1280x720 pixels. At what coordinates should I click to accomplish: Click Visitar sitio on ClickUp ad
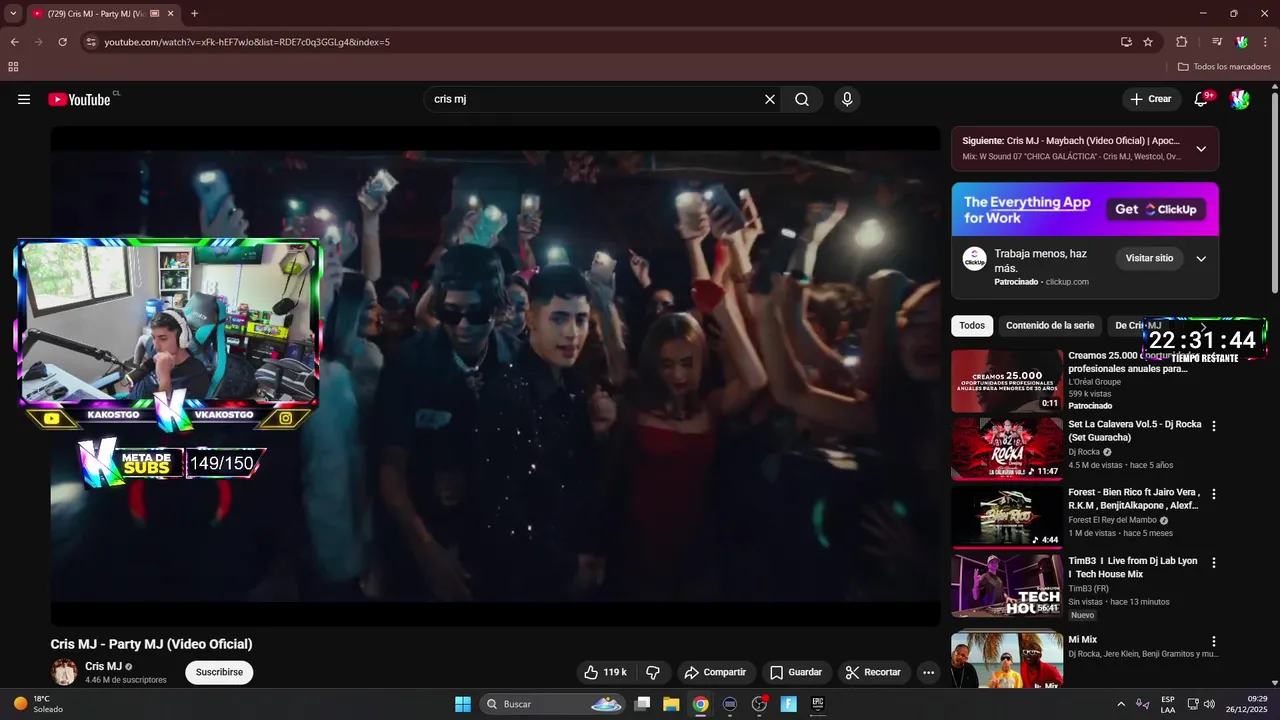(x=1149, y=258)
